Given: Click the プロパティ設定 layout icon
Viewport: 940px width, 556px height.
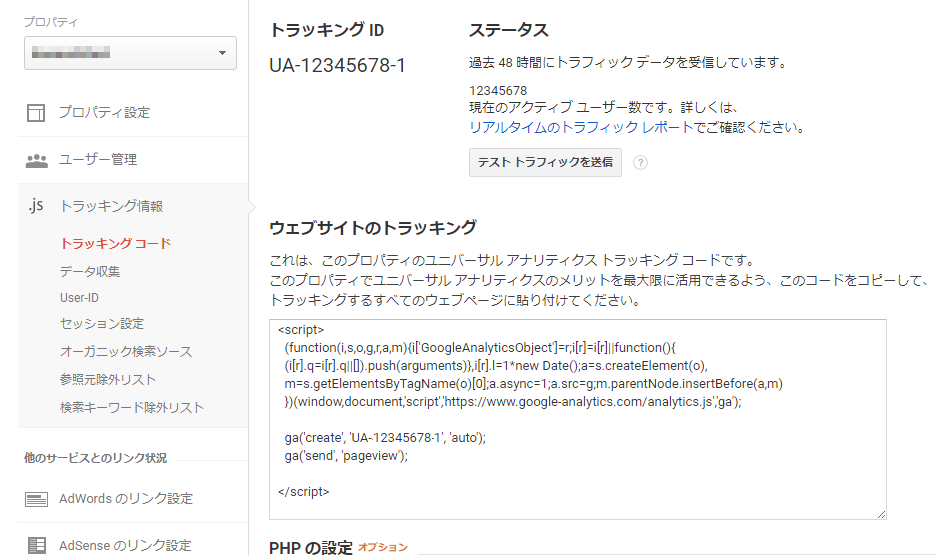Looking at the screenshot, I should click(x=36, y=113).
